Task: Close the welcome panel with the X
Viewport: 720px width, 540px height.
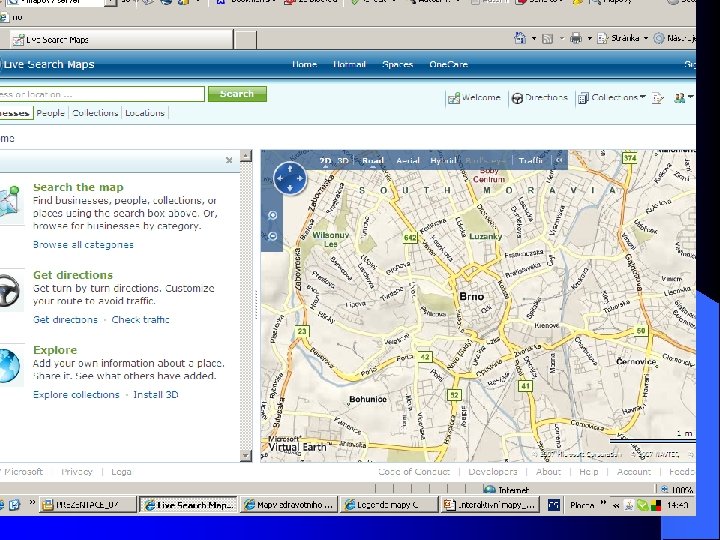Action: [x=229, y=160]
